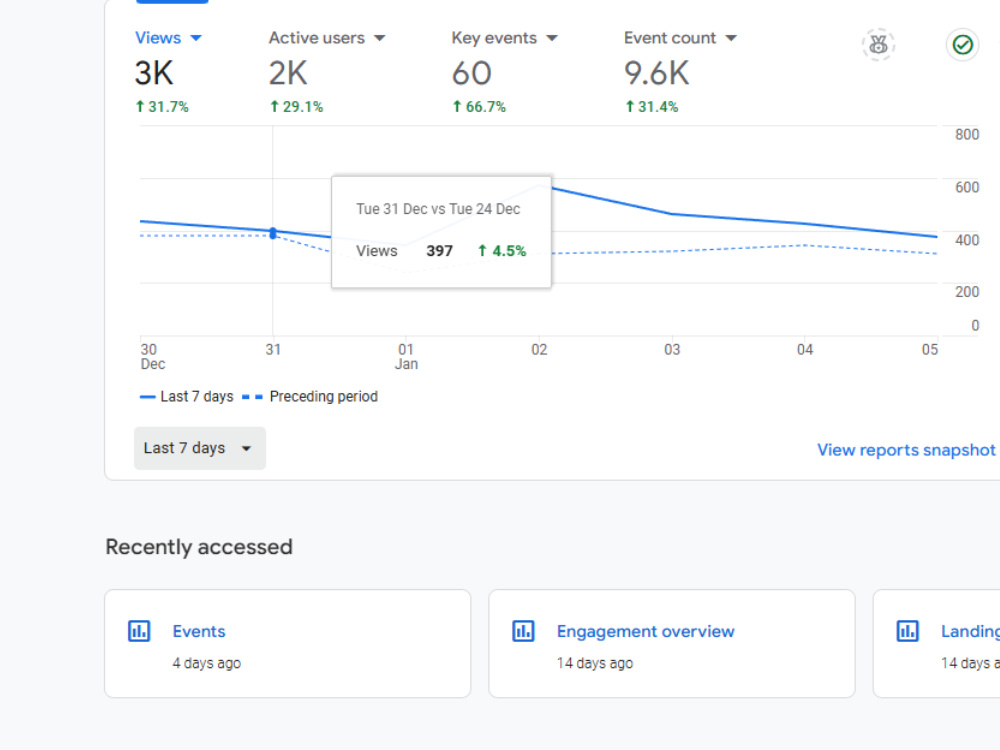This screenshot has height=750, width=1000.
Task: Click the 01 Jan axis label
Action: (x=406, y=357)
